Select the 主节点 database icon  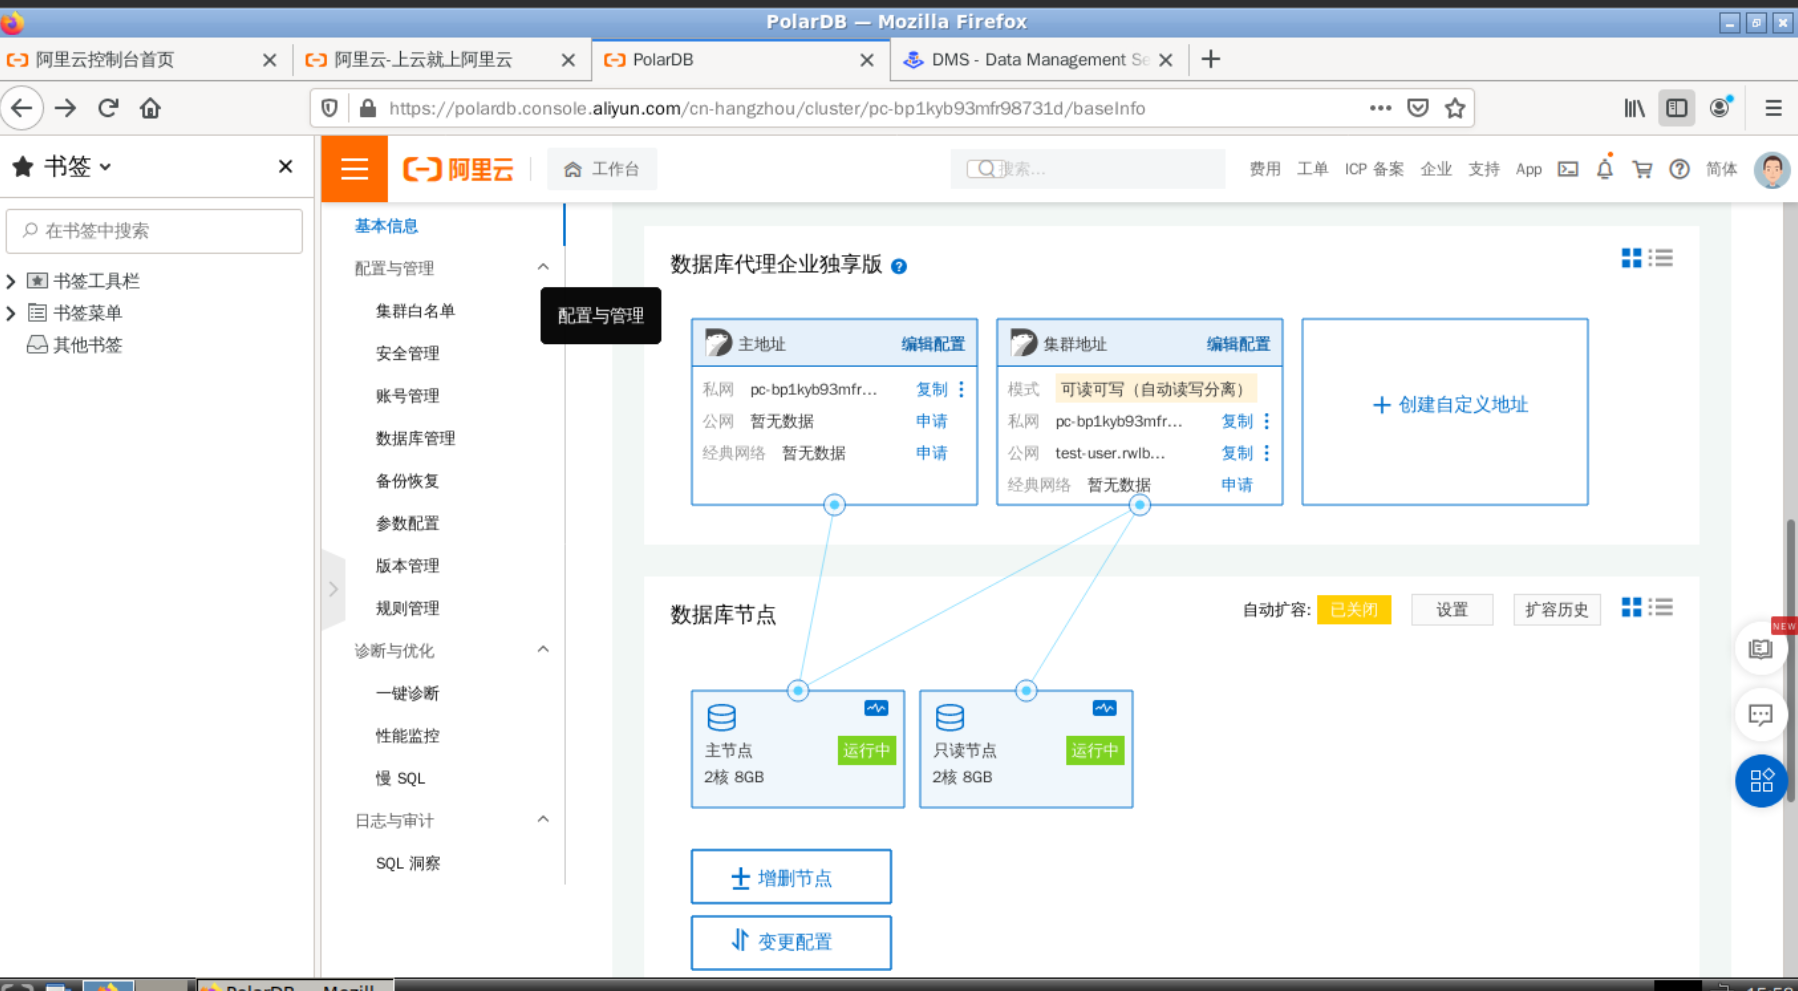click(x=721, y=717)
